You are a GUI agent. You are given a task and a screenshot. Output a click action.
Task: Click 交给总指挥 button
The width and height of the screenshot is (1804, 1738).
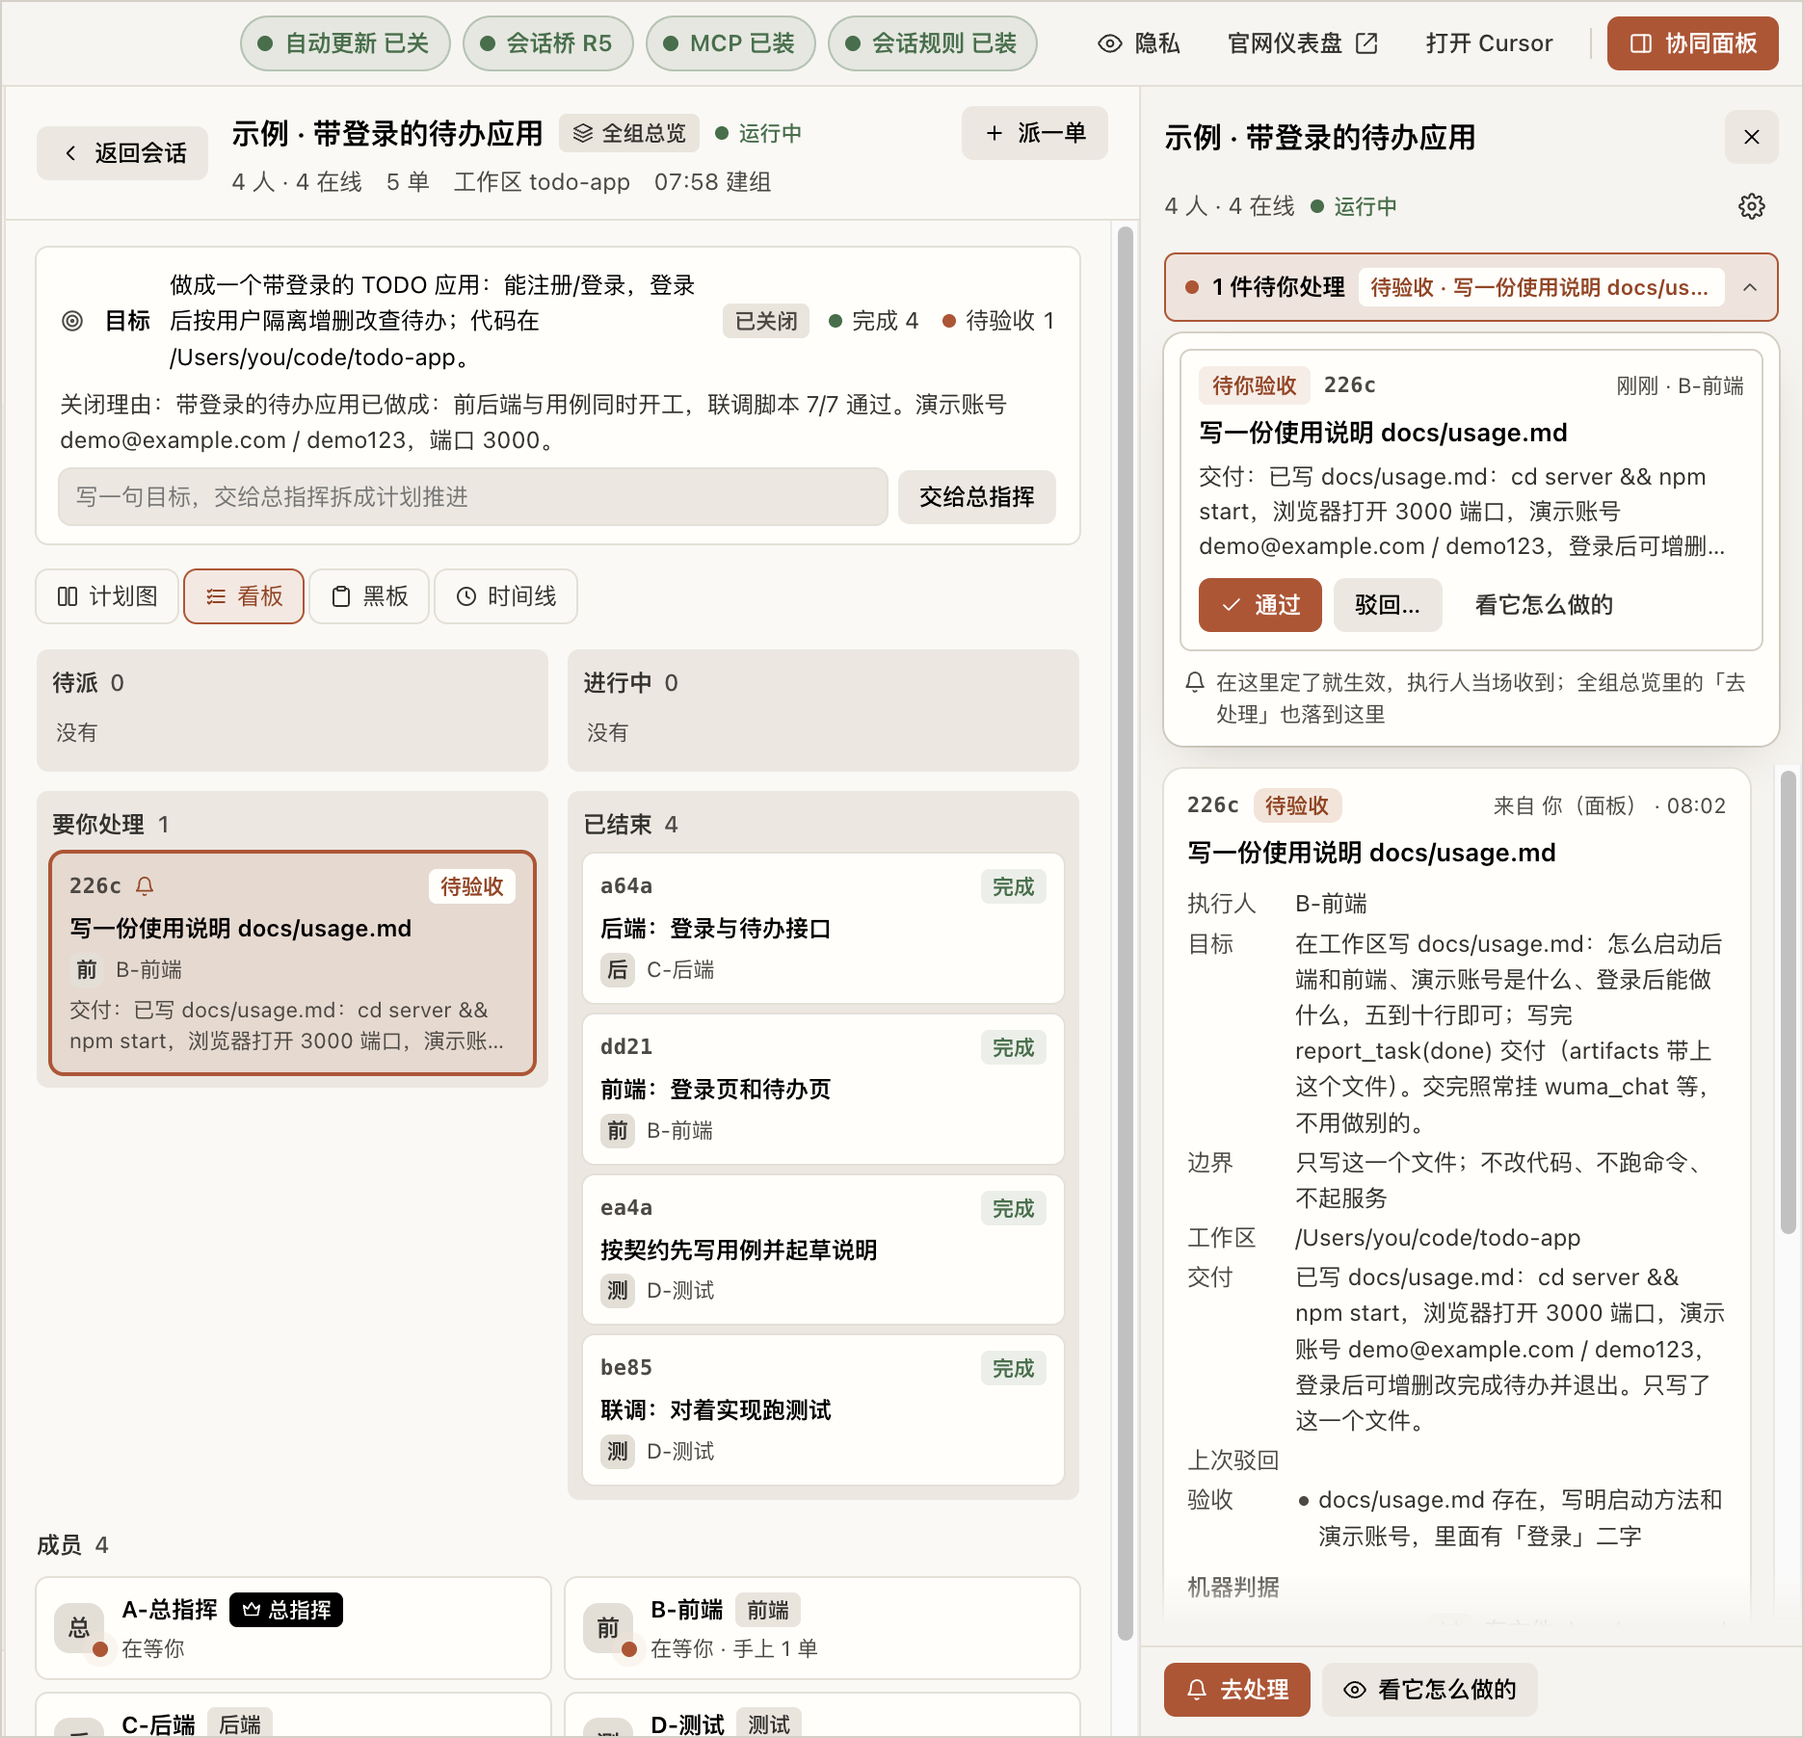(x=977, y=497)
